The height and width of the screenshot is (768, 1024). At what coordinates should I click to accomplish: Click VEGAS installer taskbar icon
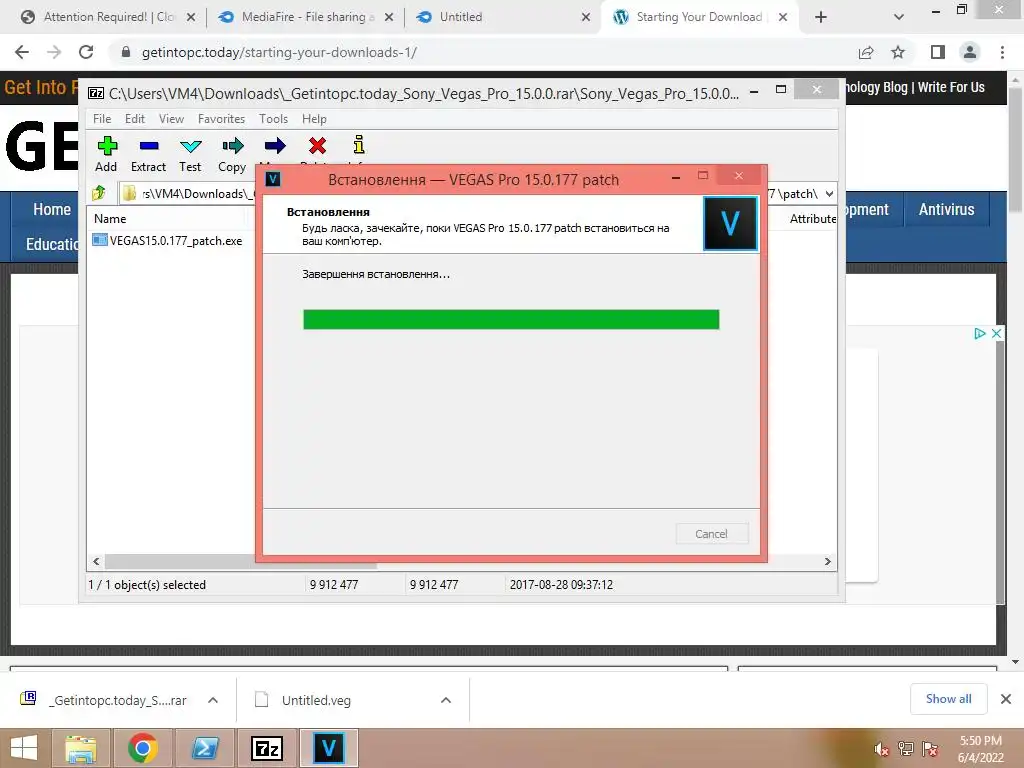pos(328,748)
